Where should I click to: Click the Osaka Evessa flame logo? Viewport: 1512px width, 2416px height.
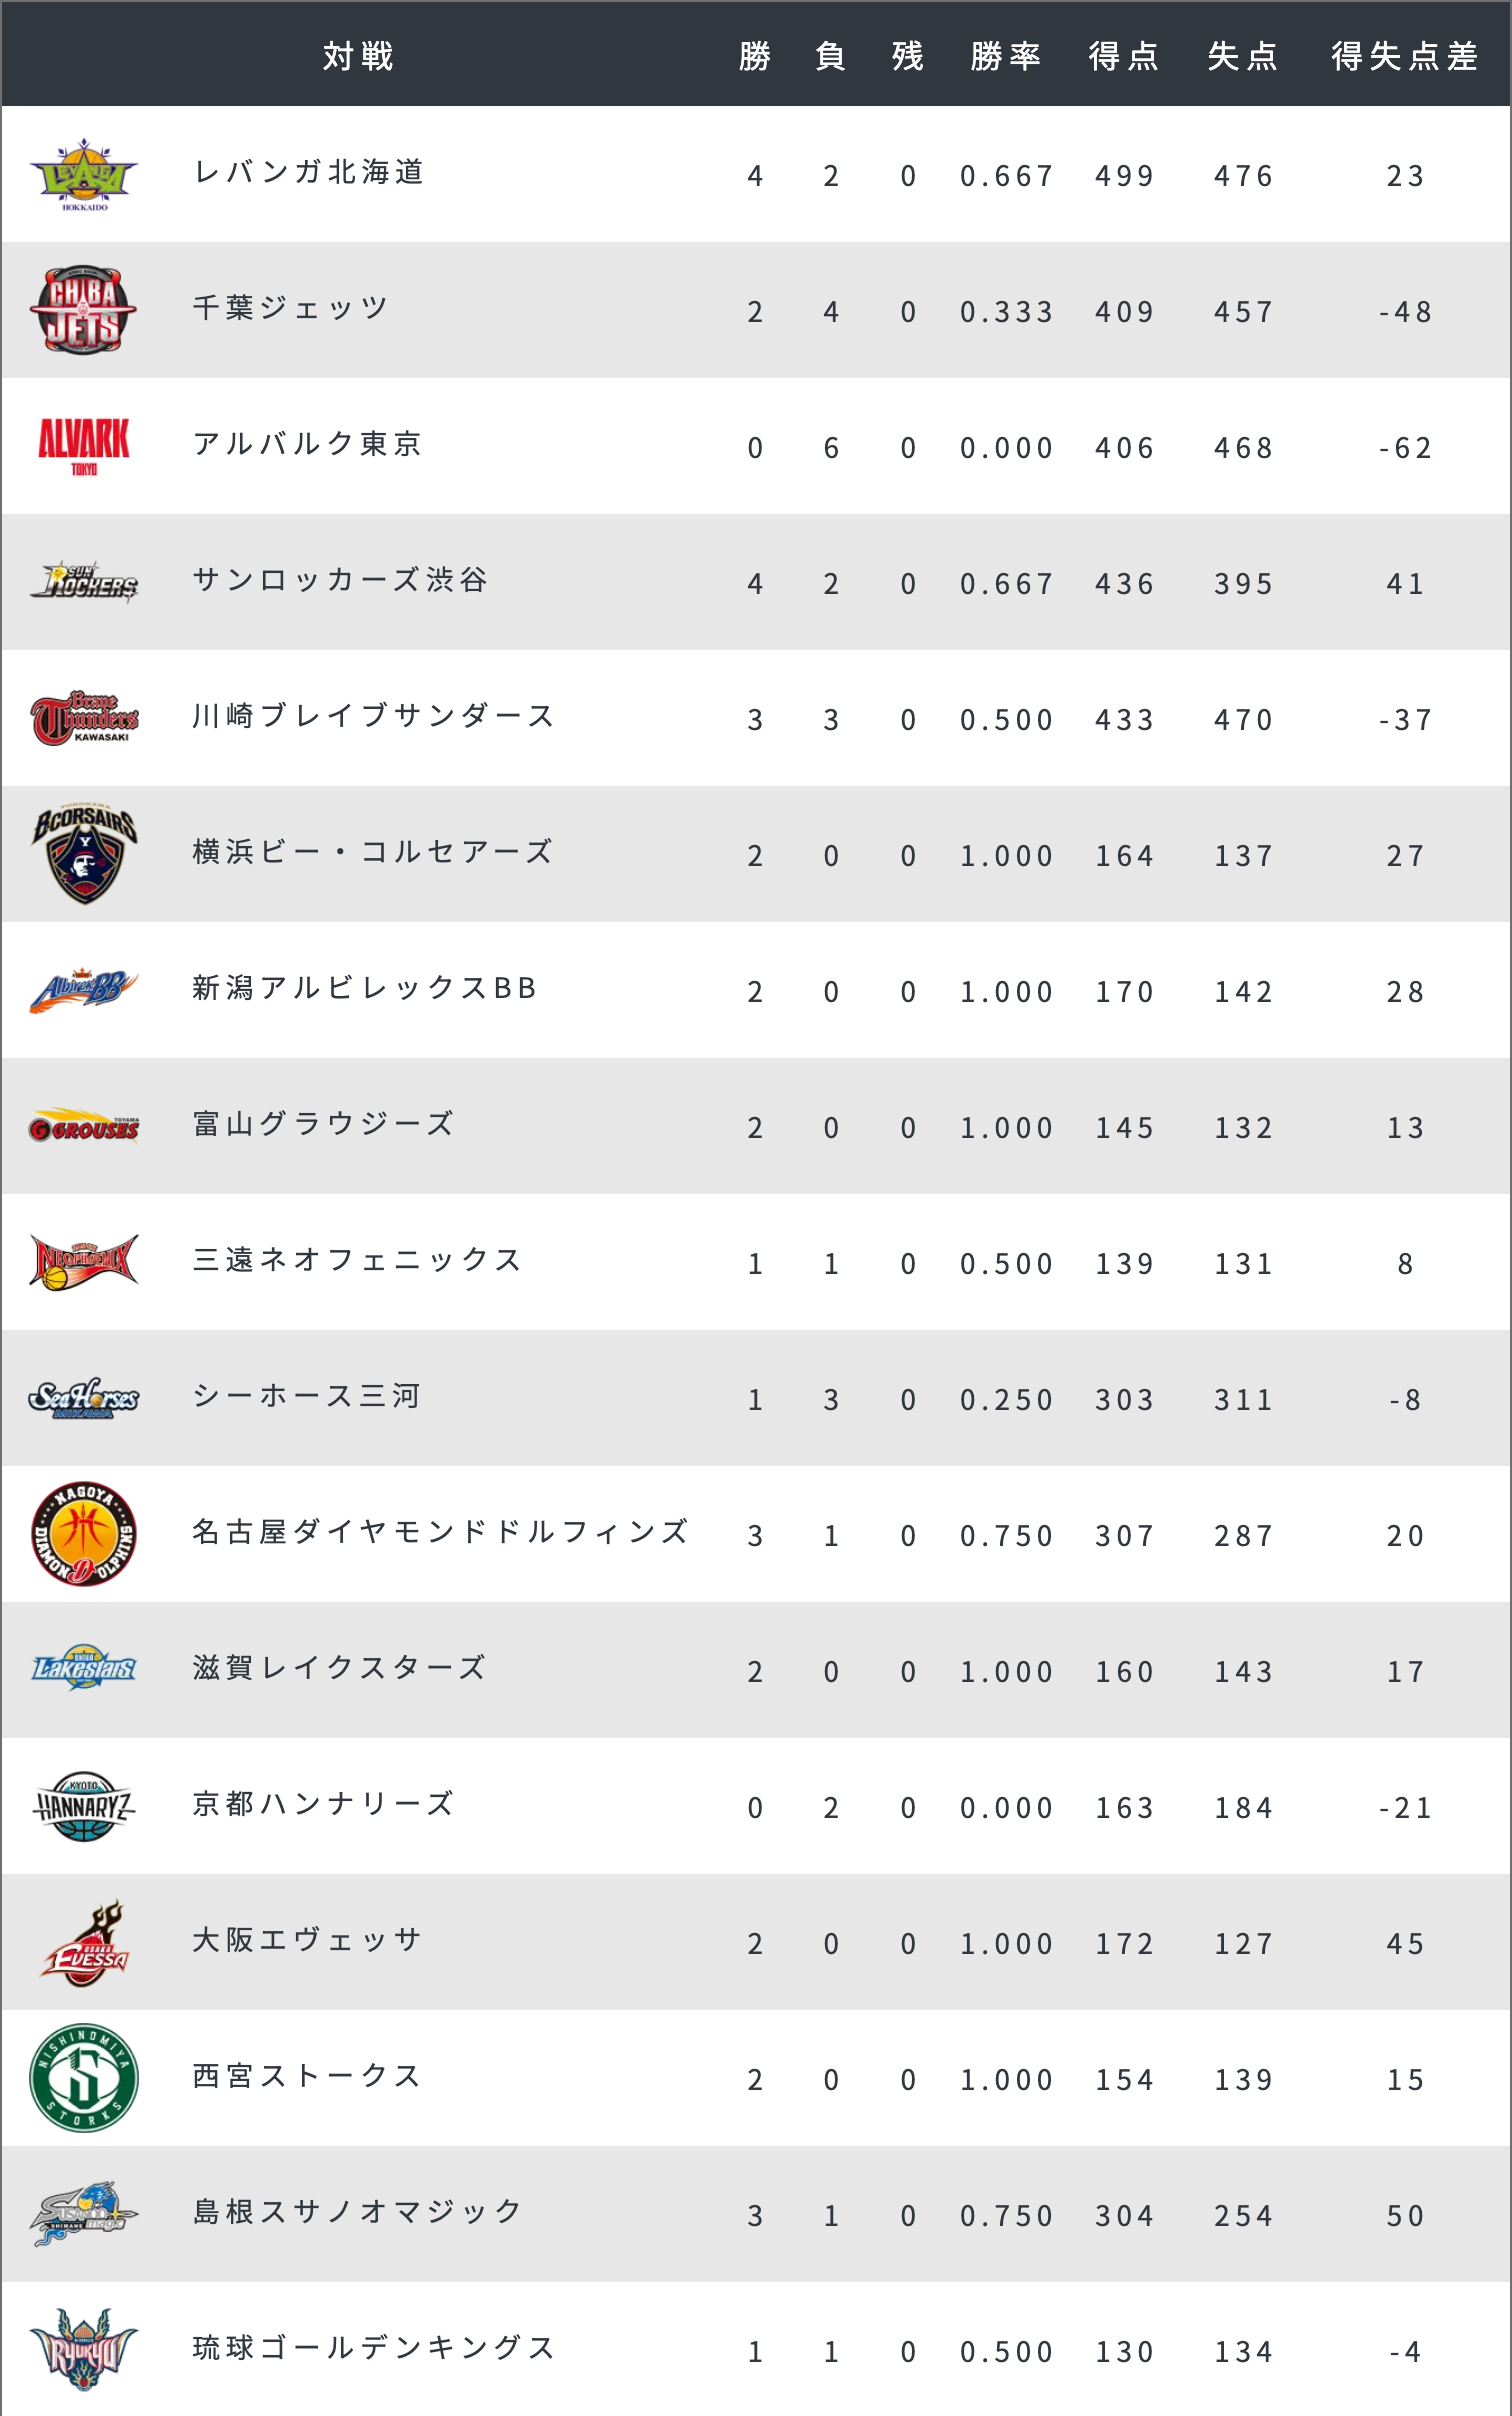pyautogui.click(x=84, y=1943)
